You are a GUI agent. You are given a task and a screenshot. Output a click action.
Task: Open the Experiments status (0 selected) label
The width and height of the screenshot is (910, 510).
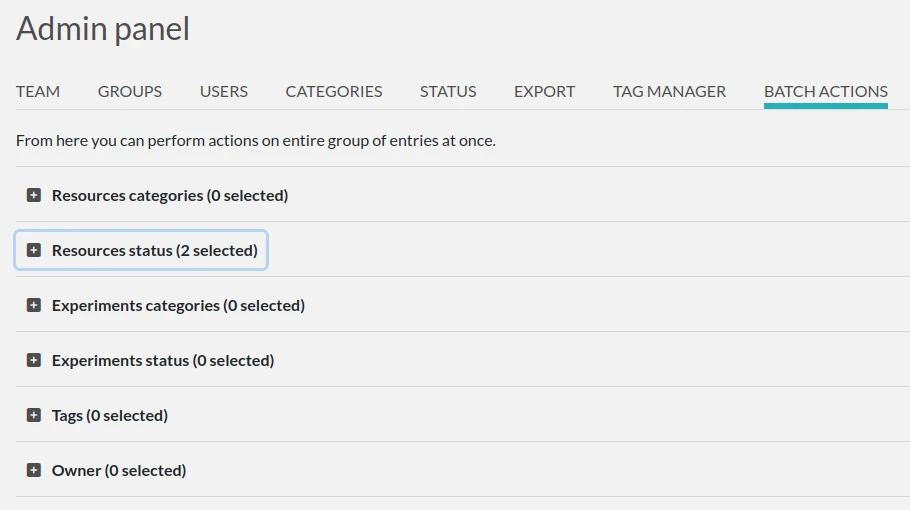(163, 361)
